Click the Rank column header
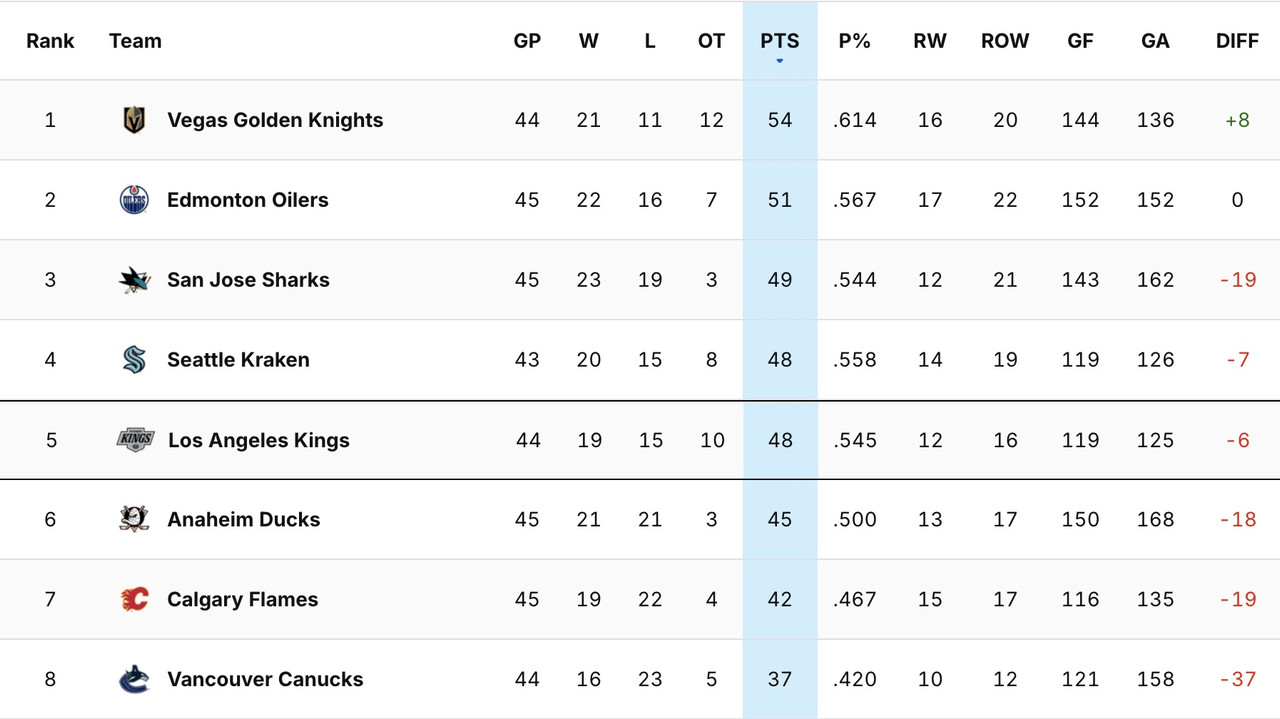 [x=50, y=41]
